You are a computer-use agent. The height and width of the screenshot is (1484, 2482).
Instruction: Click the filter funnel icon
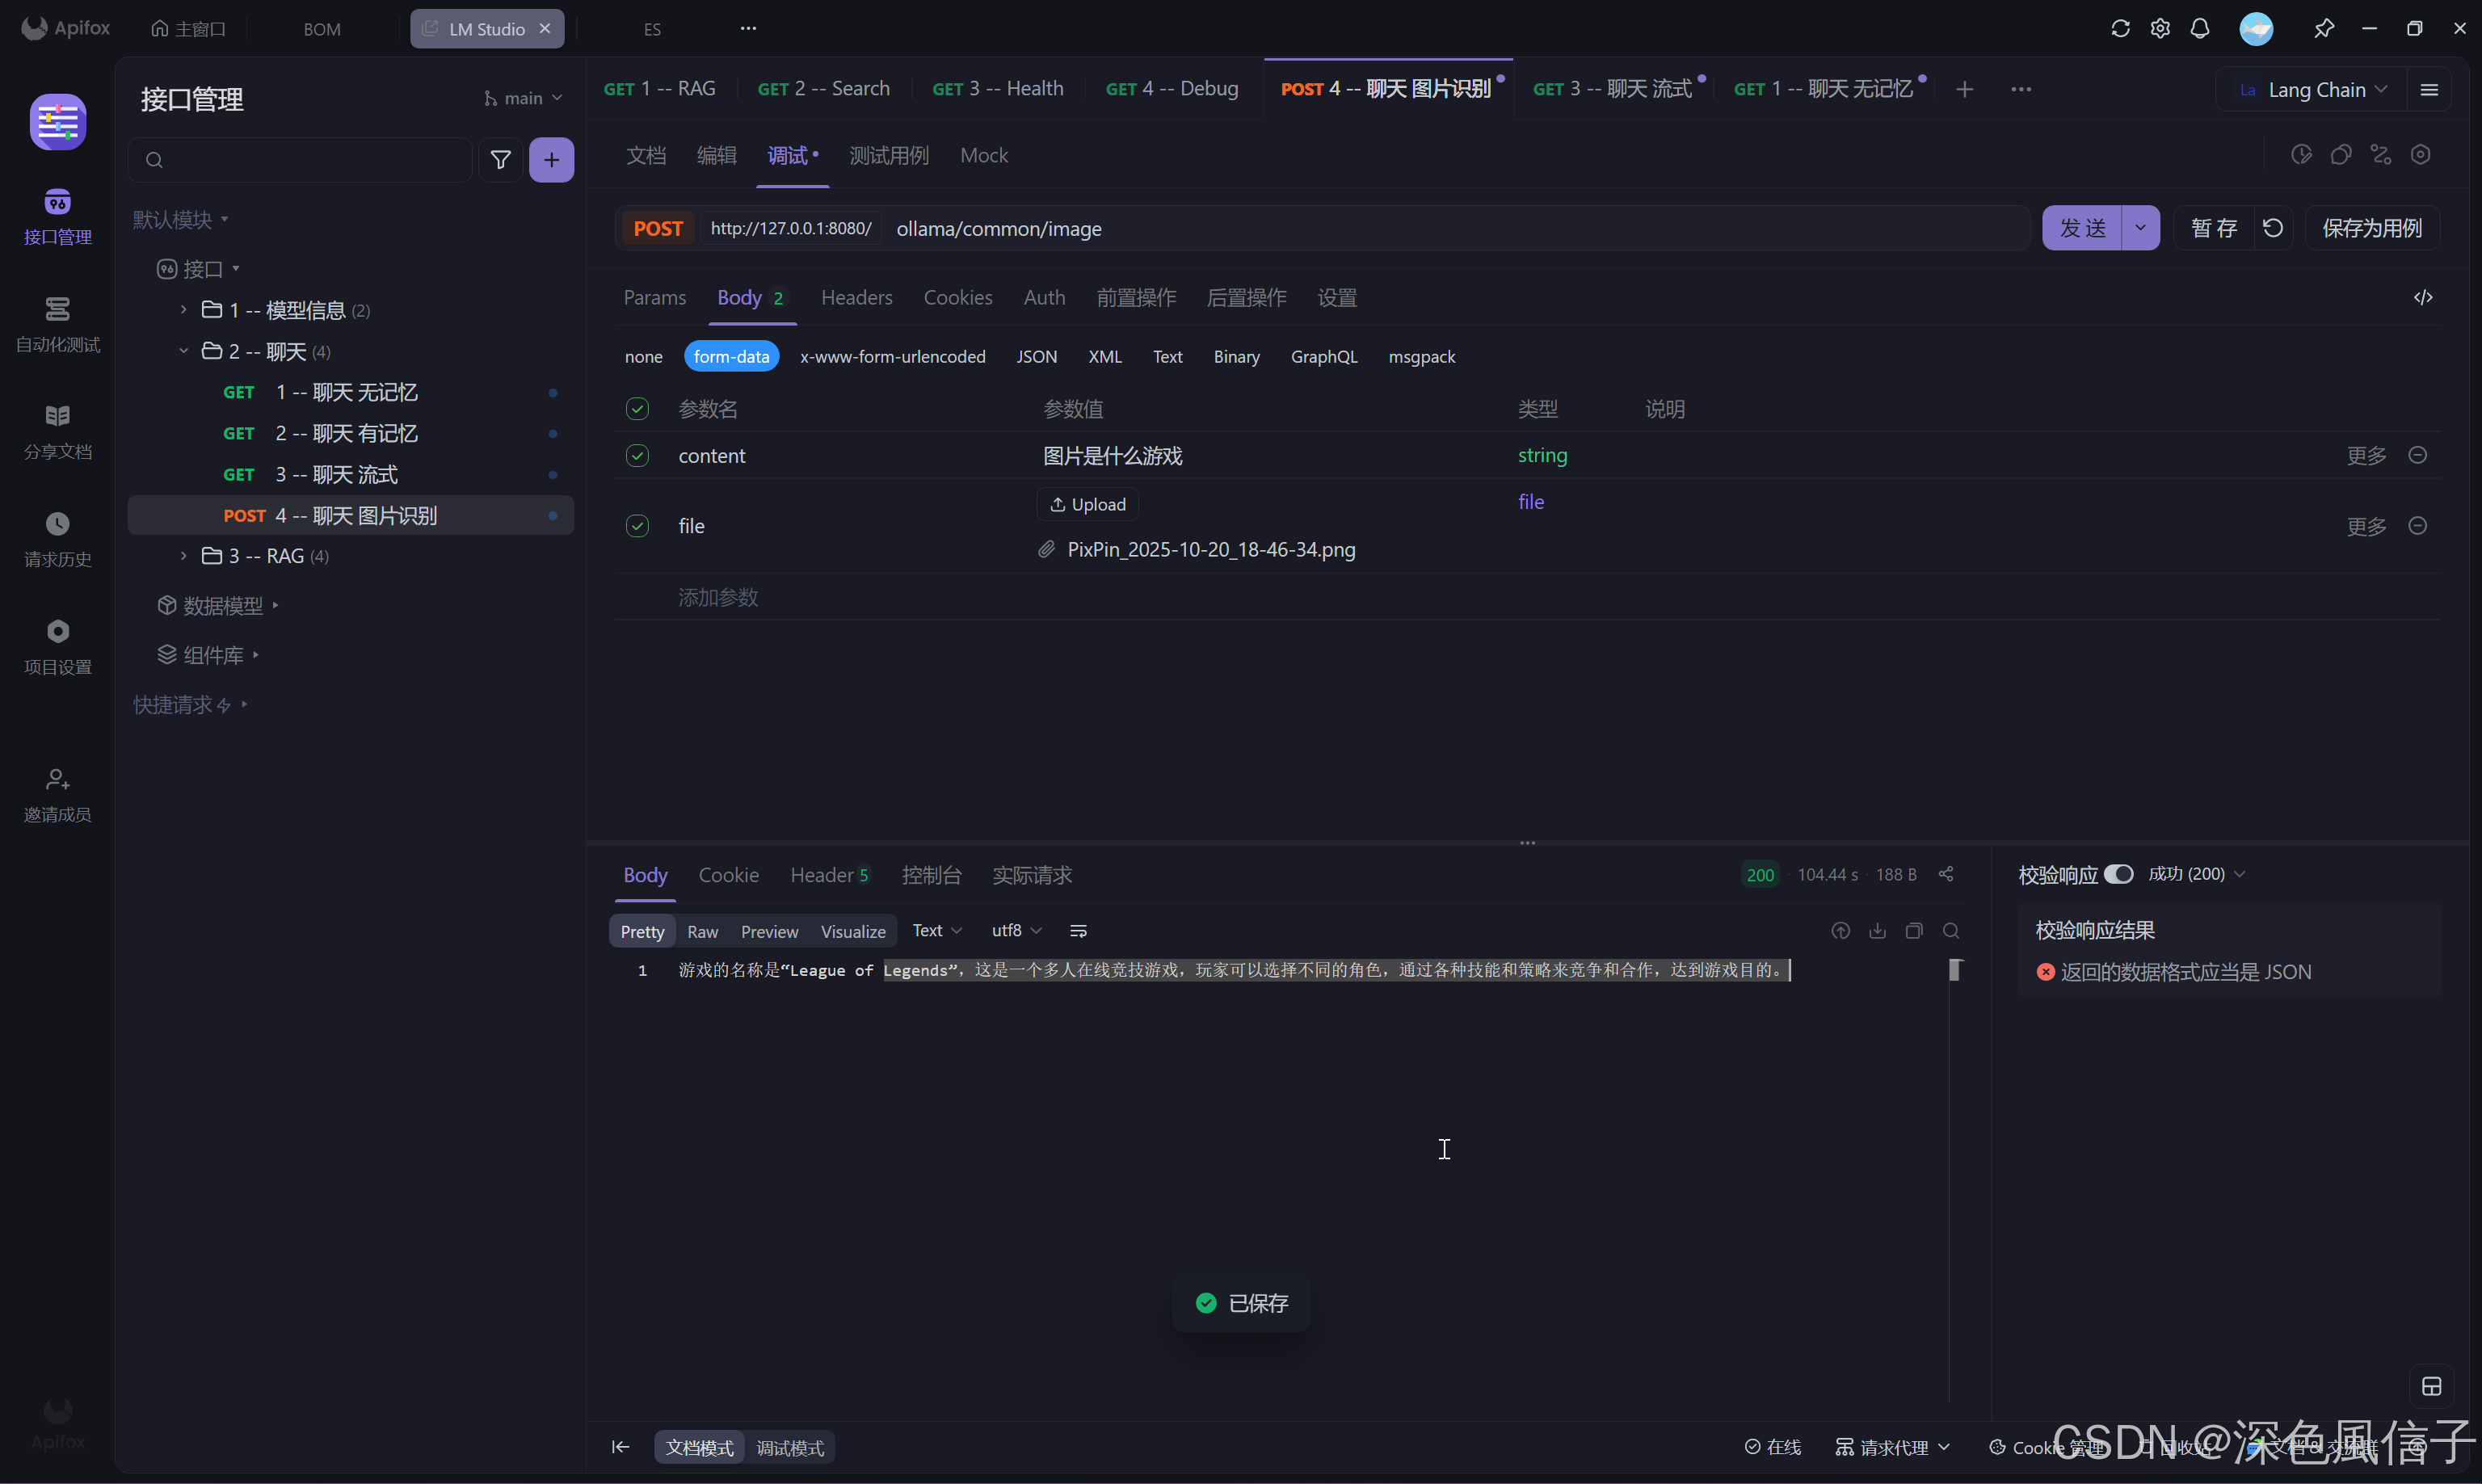[500, 160]
